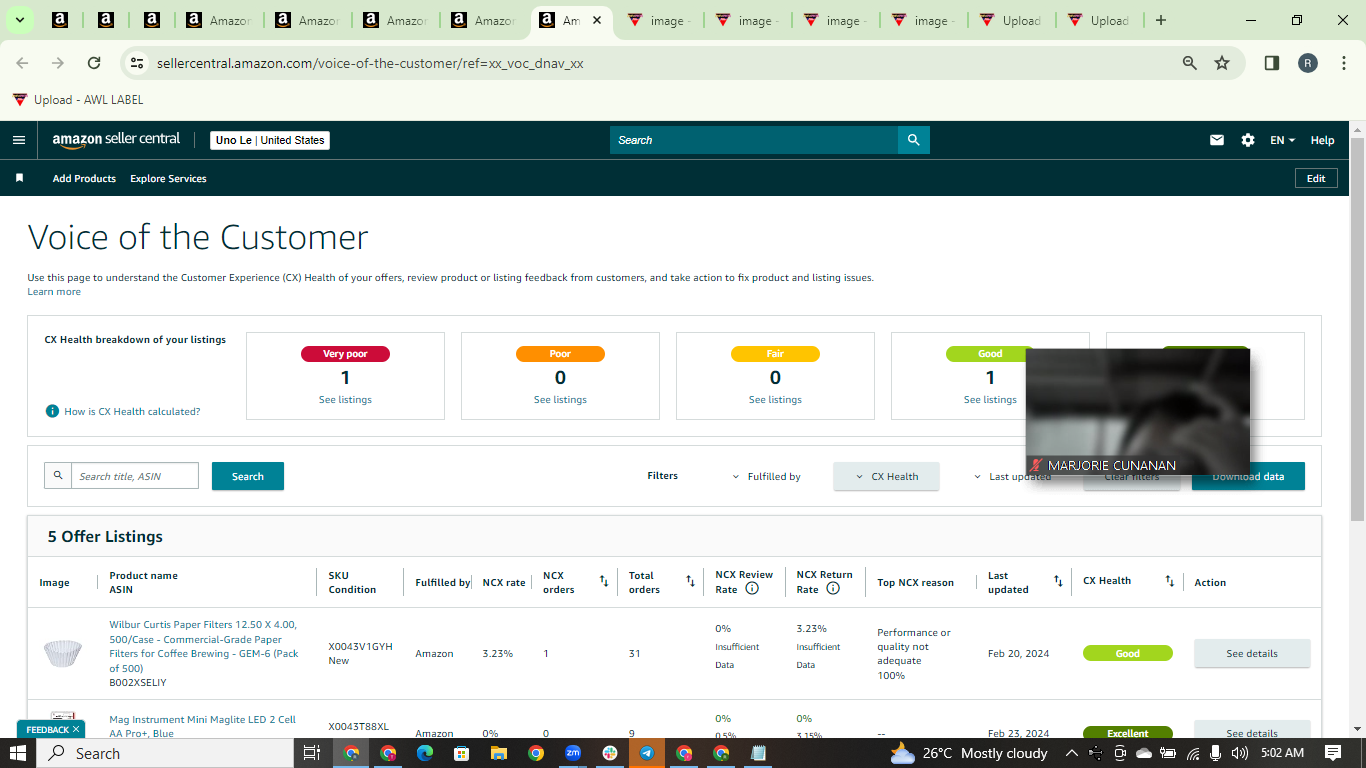Click the Amazon Seller Central logo
The width and height of the screenshot is (1366, 768).
pyautogui.click(x=117, y=140)
